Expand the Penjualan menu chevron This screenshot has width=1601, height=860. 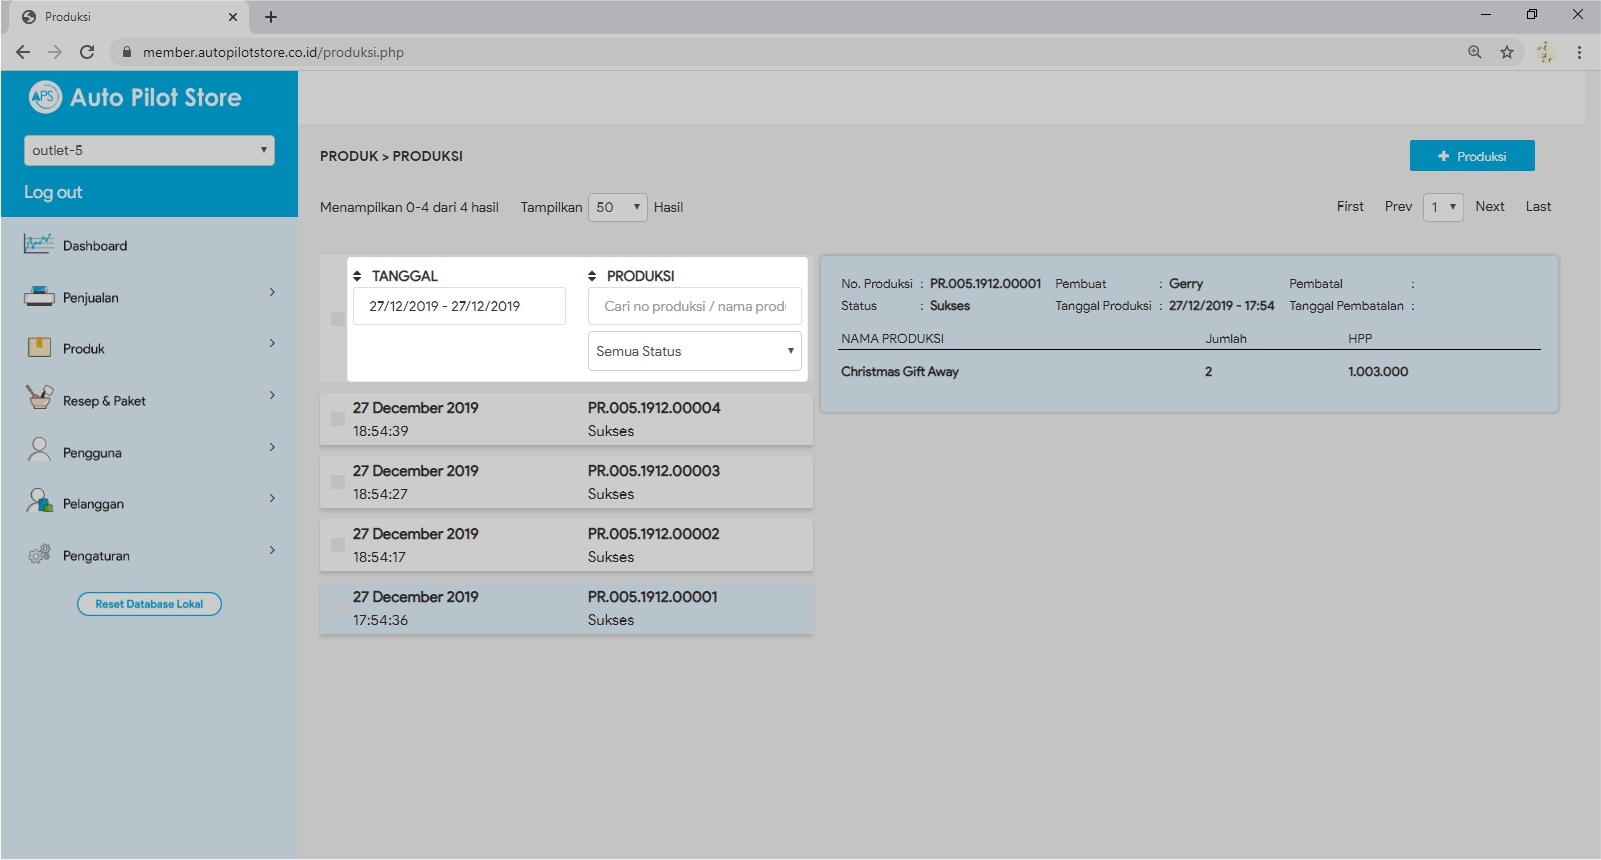272,293
